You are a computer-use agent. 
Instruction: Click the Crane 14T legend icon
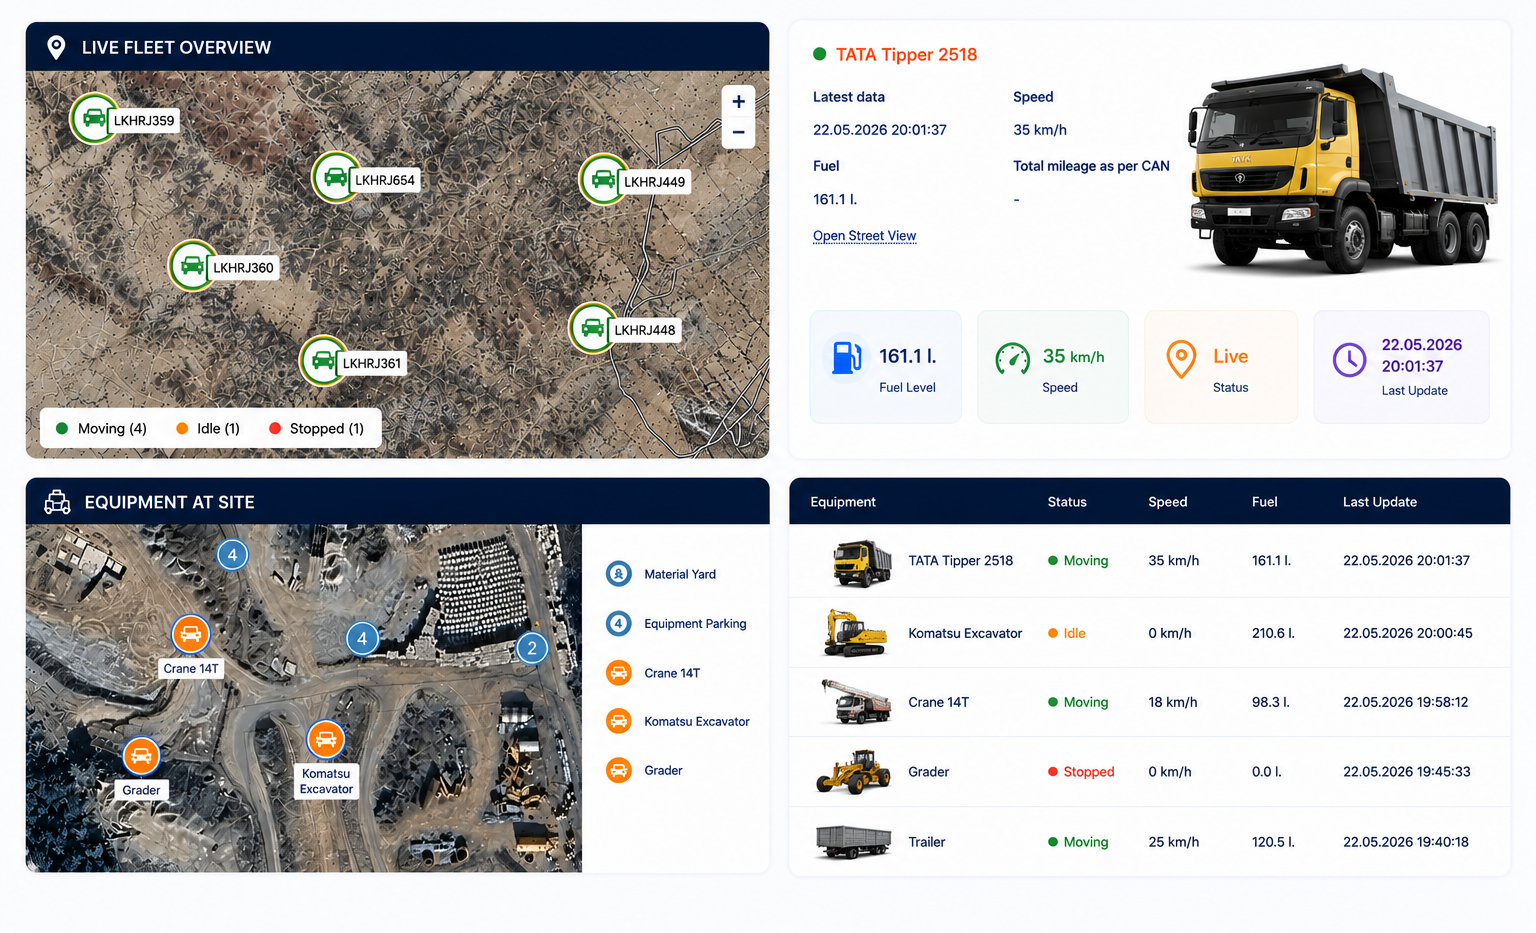619,673
